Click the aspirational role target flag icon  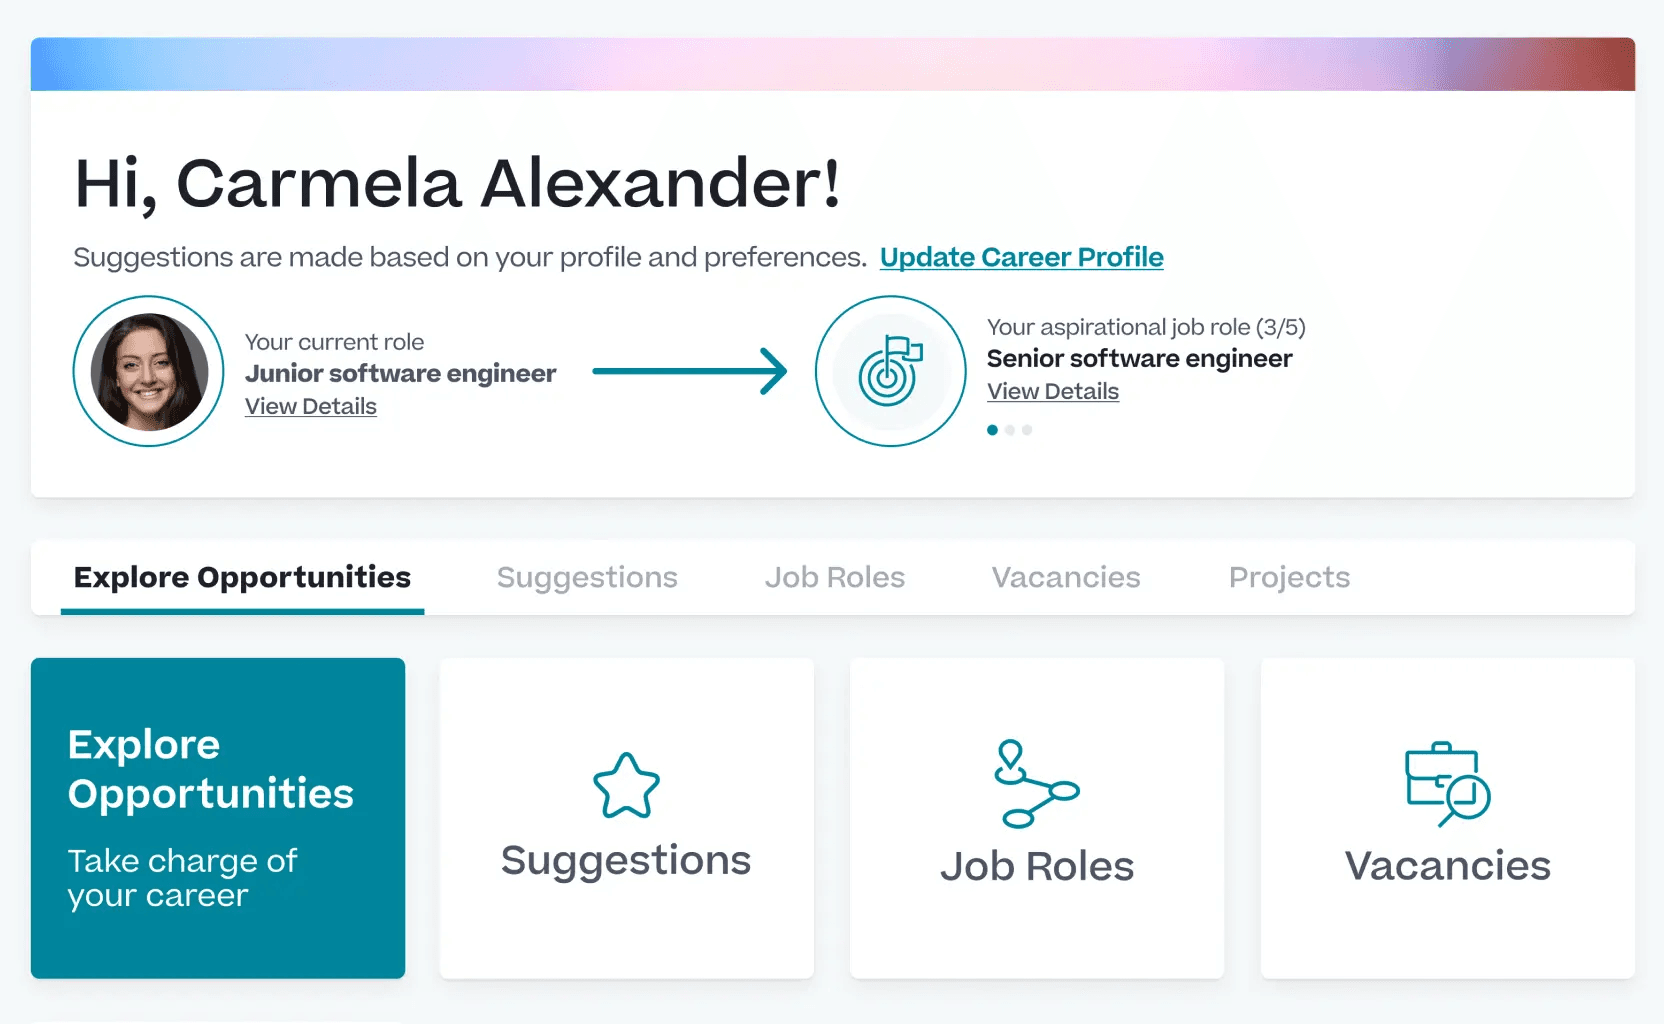pos(890,371)
